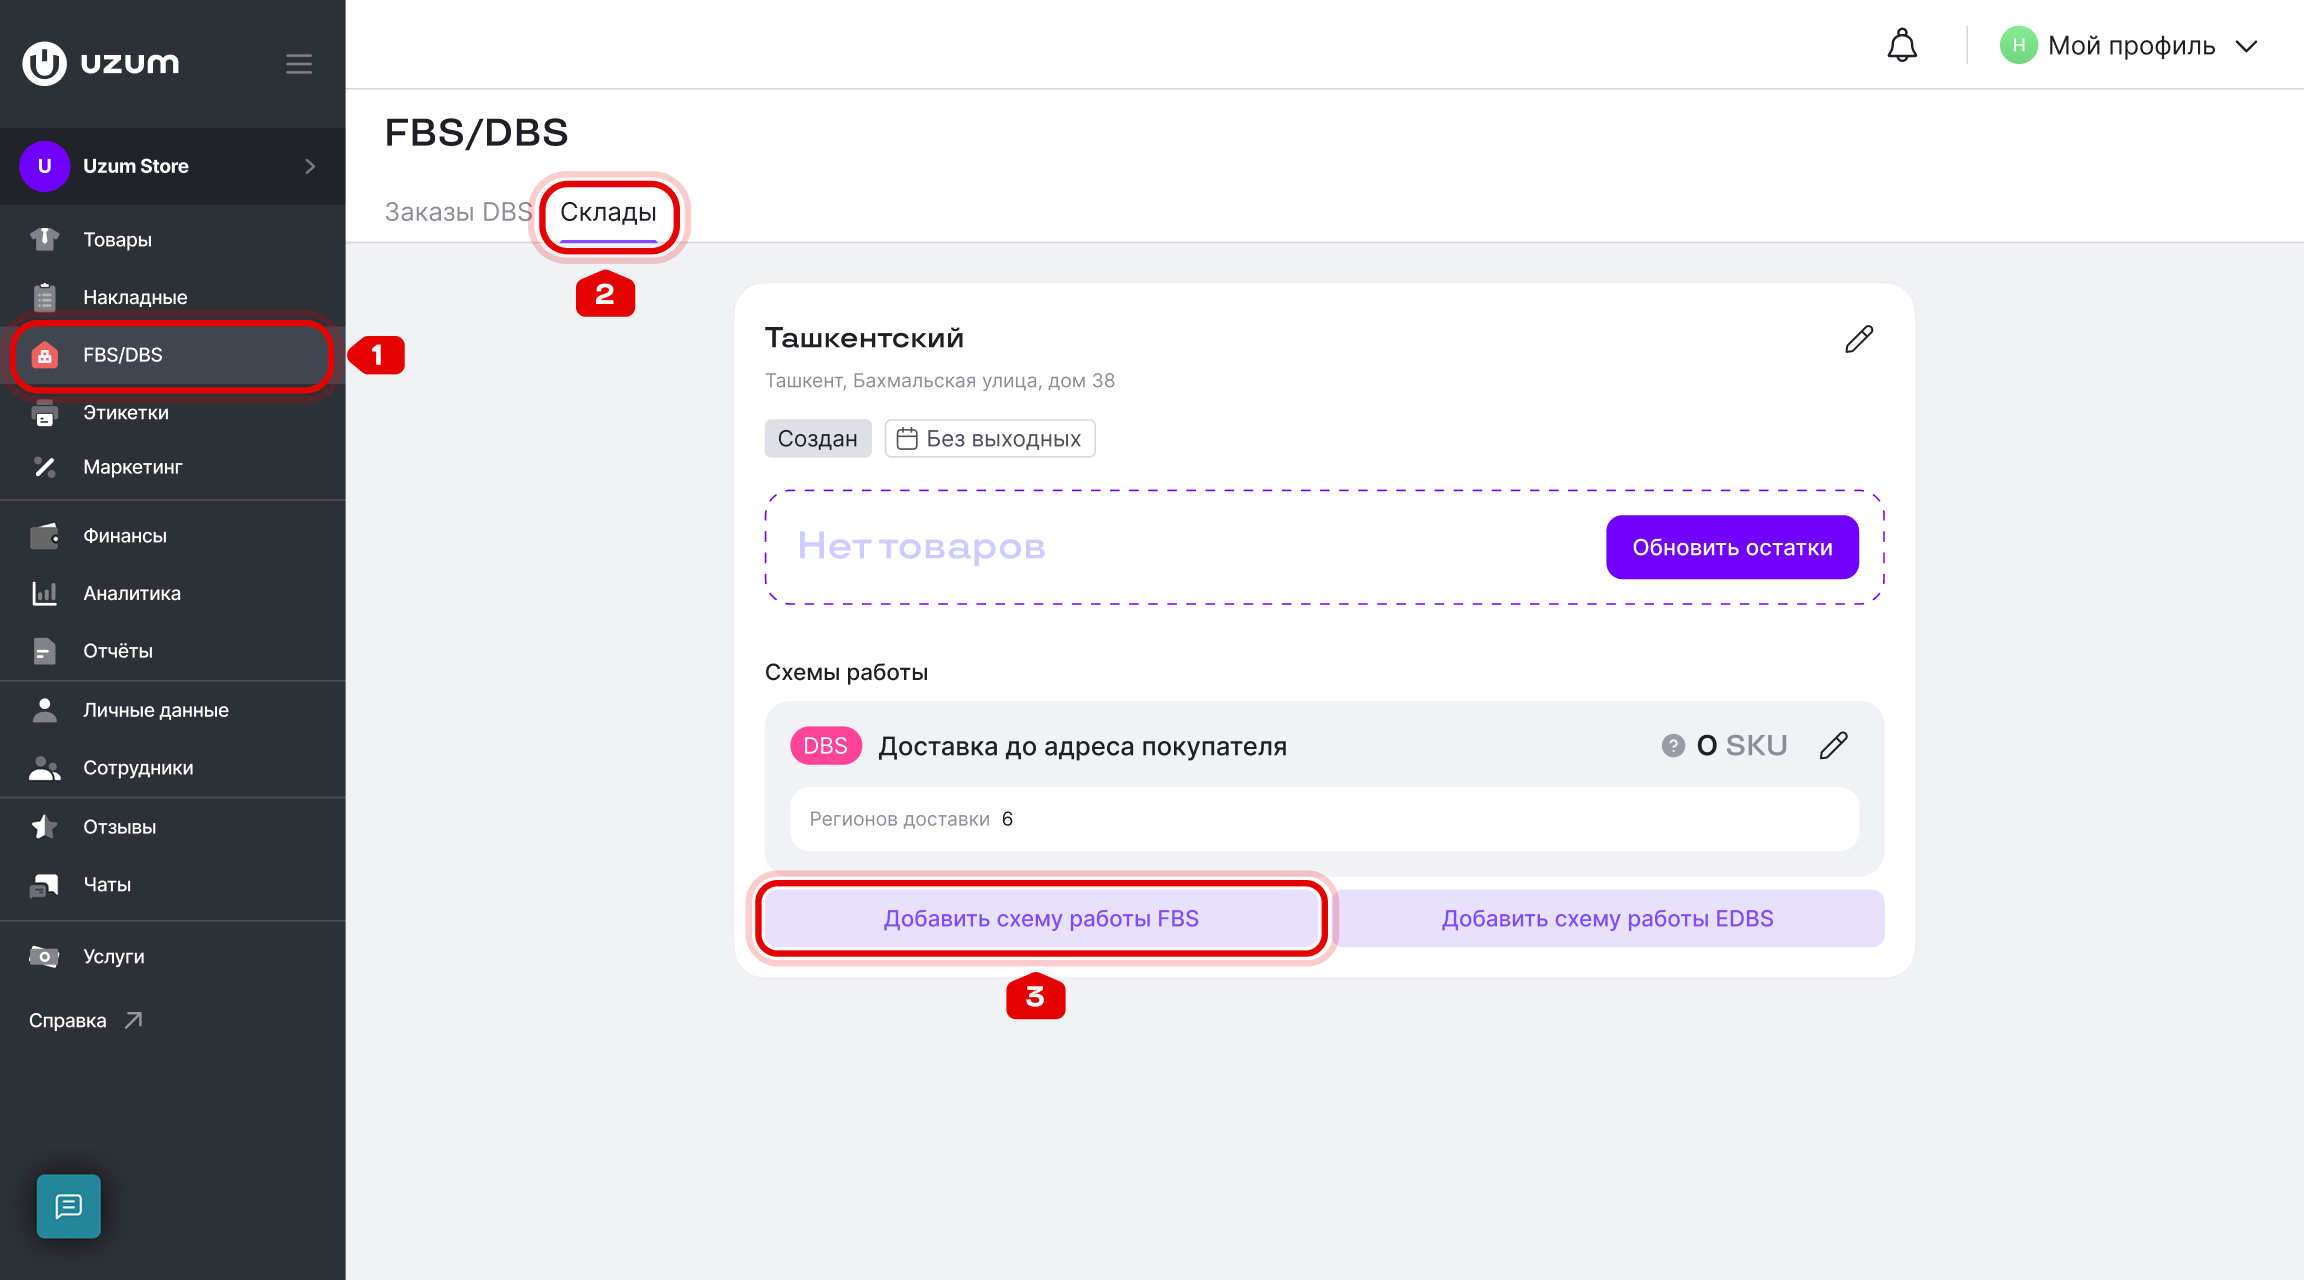Click the Услуги banknote icon
The height and width of the screenshot is (1281, 2305).
point(44,956)
